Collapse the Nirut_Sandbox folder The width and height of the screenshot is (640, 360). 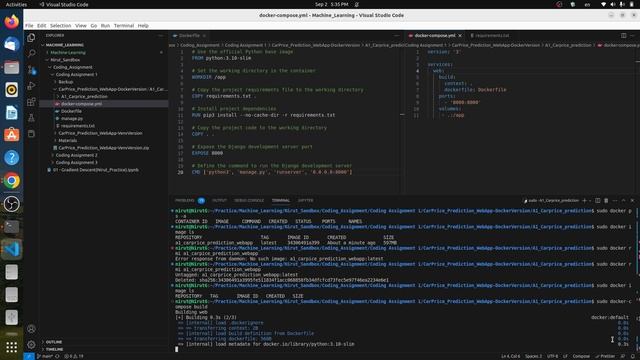pyautogui.click(x=65, y=60)
